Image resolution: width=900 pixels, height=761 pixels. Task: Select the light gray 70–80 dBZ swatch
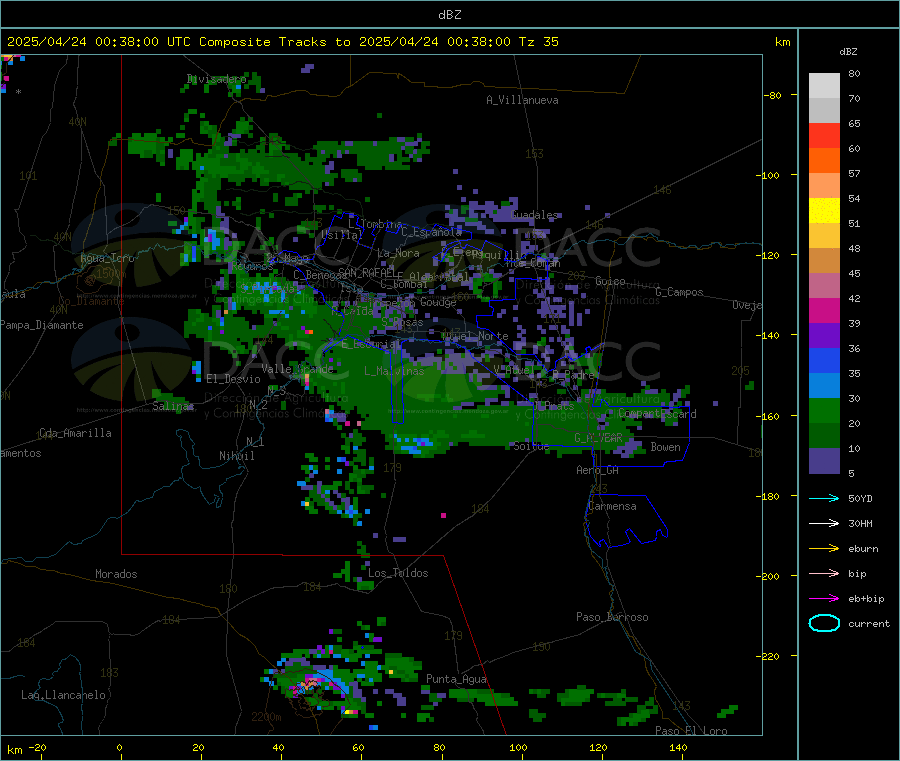(x=824, y=86)
